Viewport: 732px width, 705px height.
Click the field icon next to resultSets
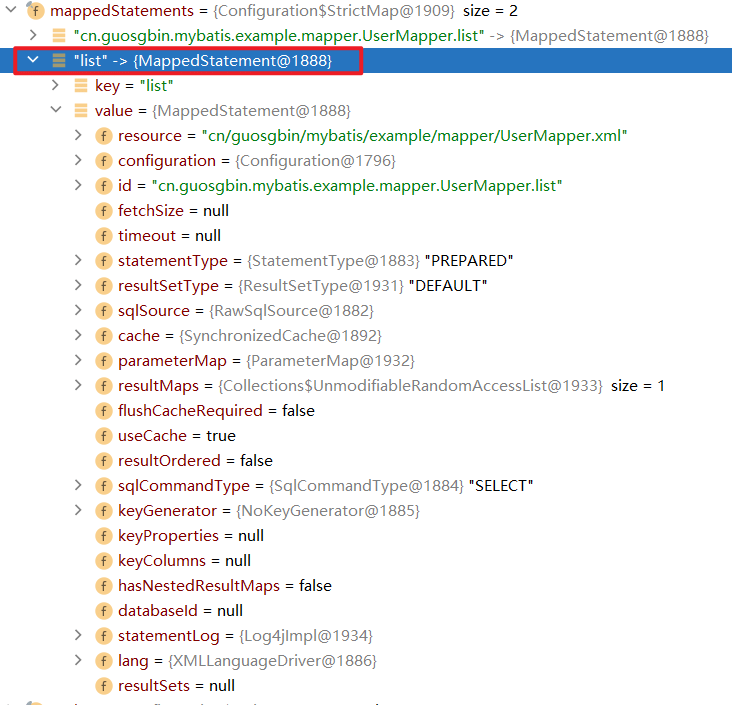tap(104, 686)
